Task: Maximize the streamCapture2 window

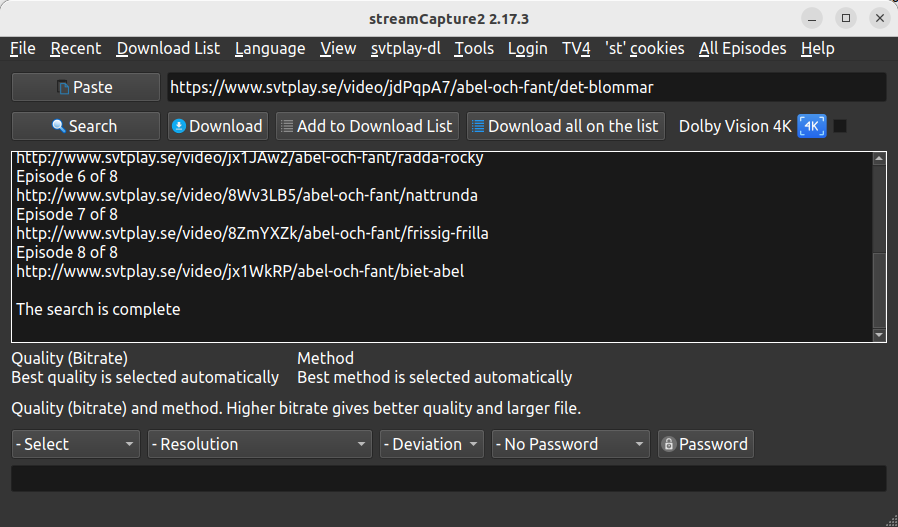Action: (846, 19)
